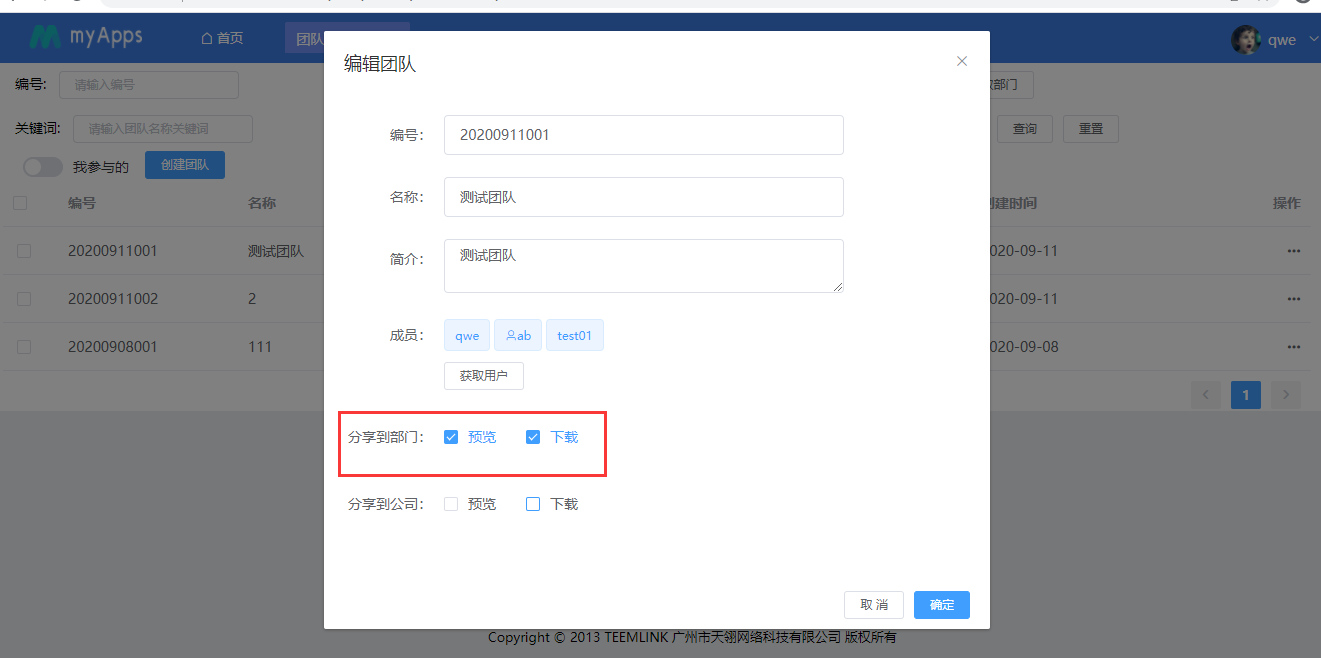Go to next page arrow
The width and height of the screenshot is (1321, 658).
coord(1286,395)
